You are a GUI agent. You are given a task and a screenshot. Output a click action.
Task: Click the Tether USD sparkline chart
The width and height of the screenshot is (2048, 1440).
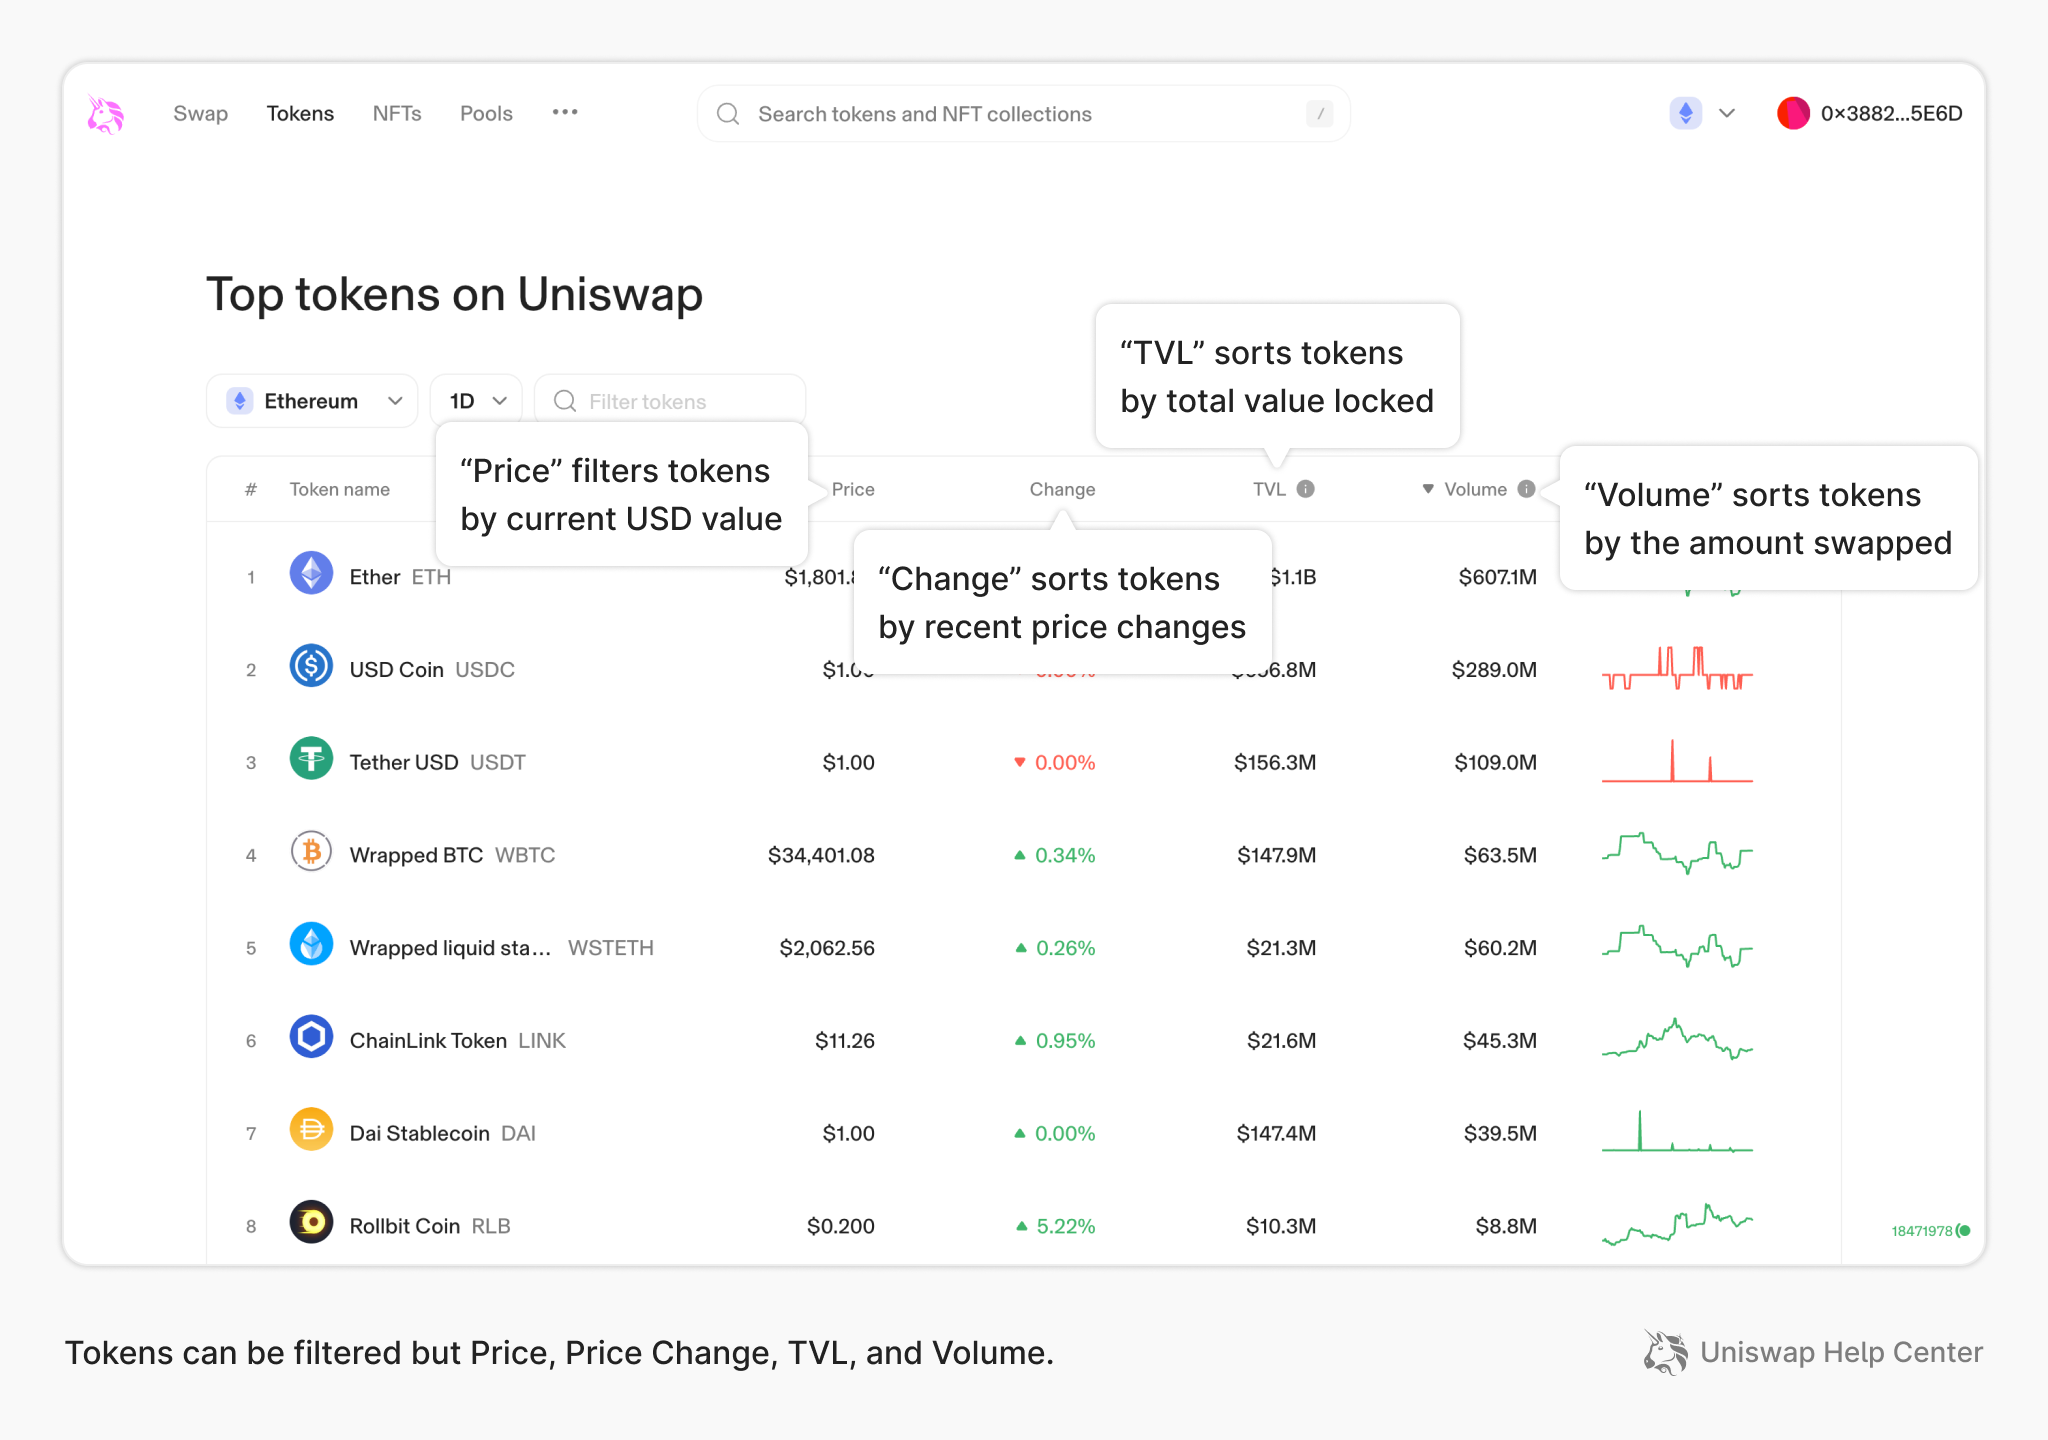click(1677, 761)
